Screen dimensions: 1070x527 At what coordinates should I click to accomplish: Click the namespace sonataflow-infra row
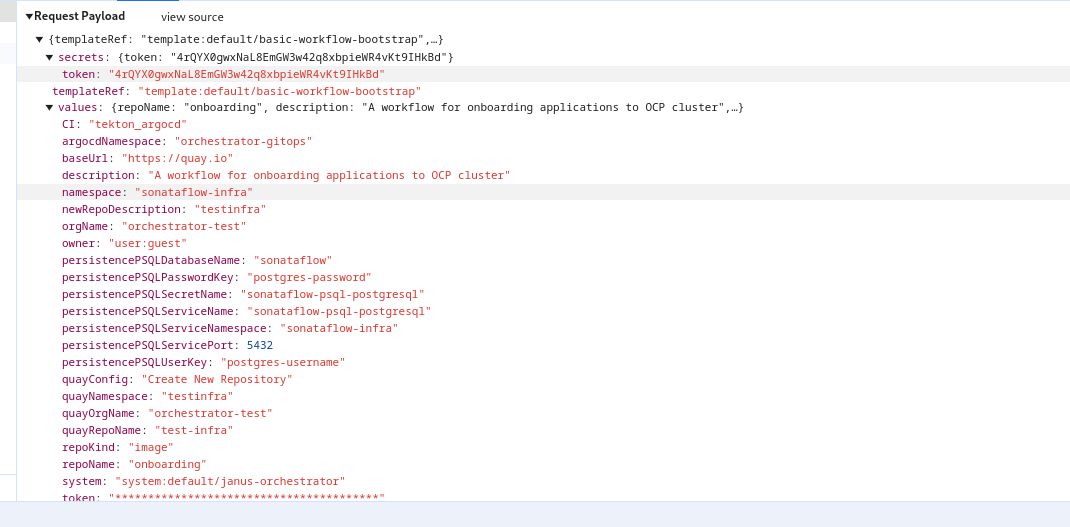[x=157, y=192]
